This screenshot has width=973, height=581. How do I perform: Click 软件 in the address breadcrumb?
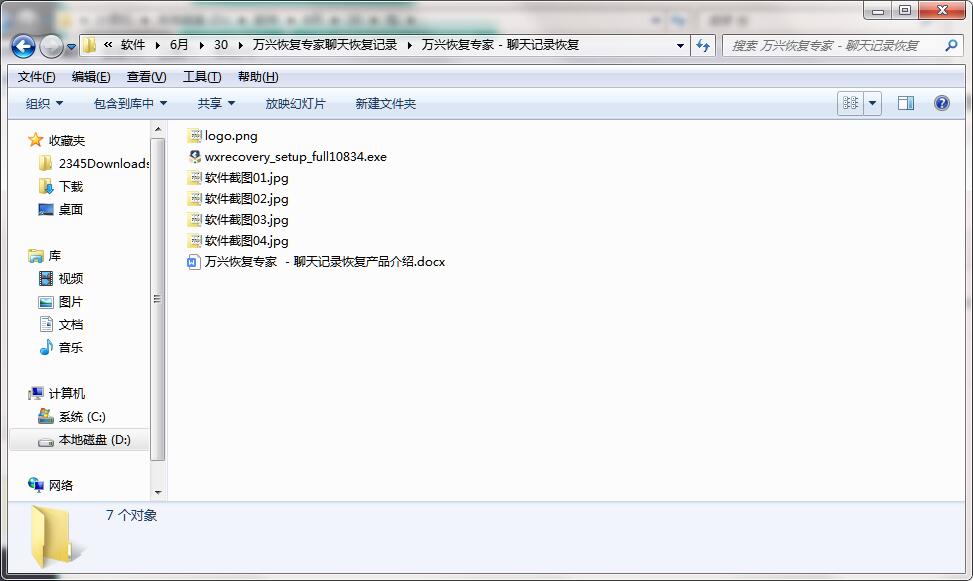coord(133,45)
